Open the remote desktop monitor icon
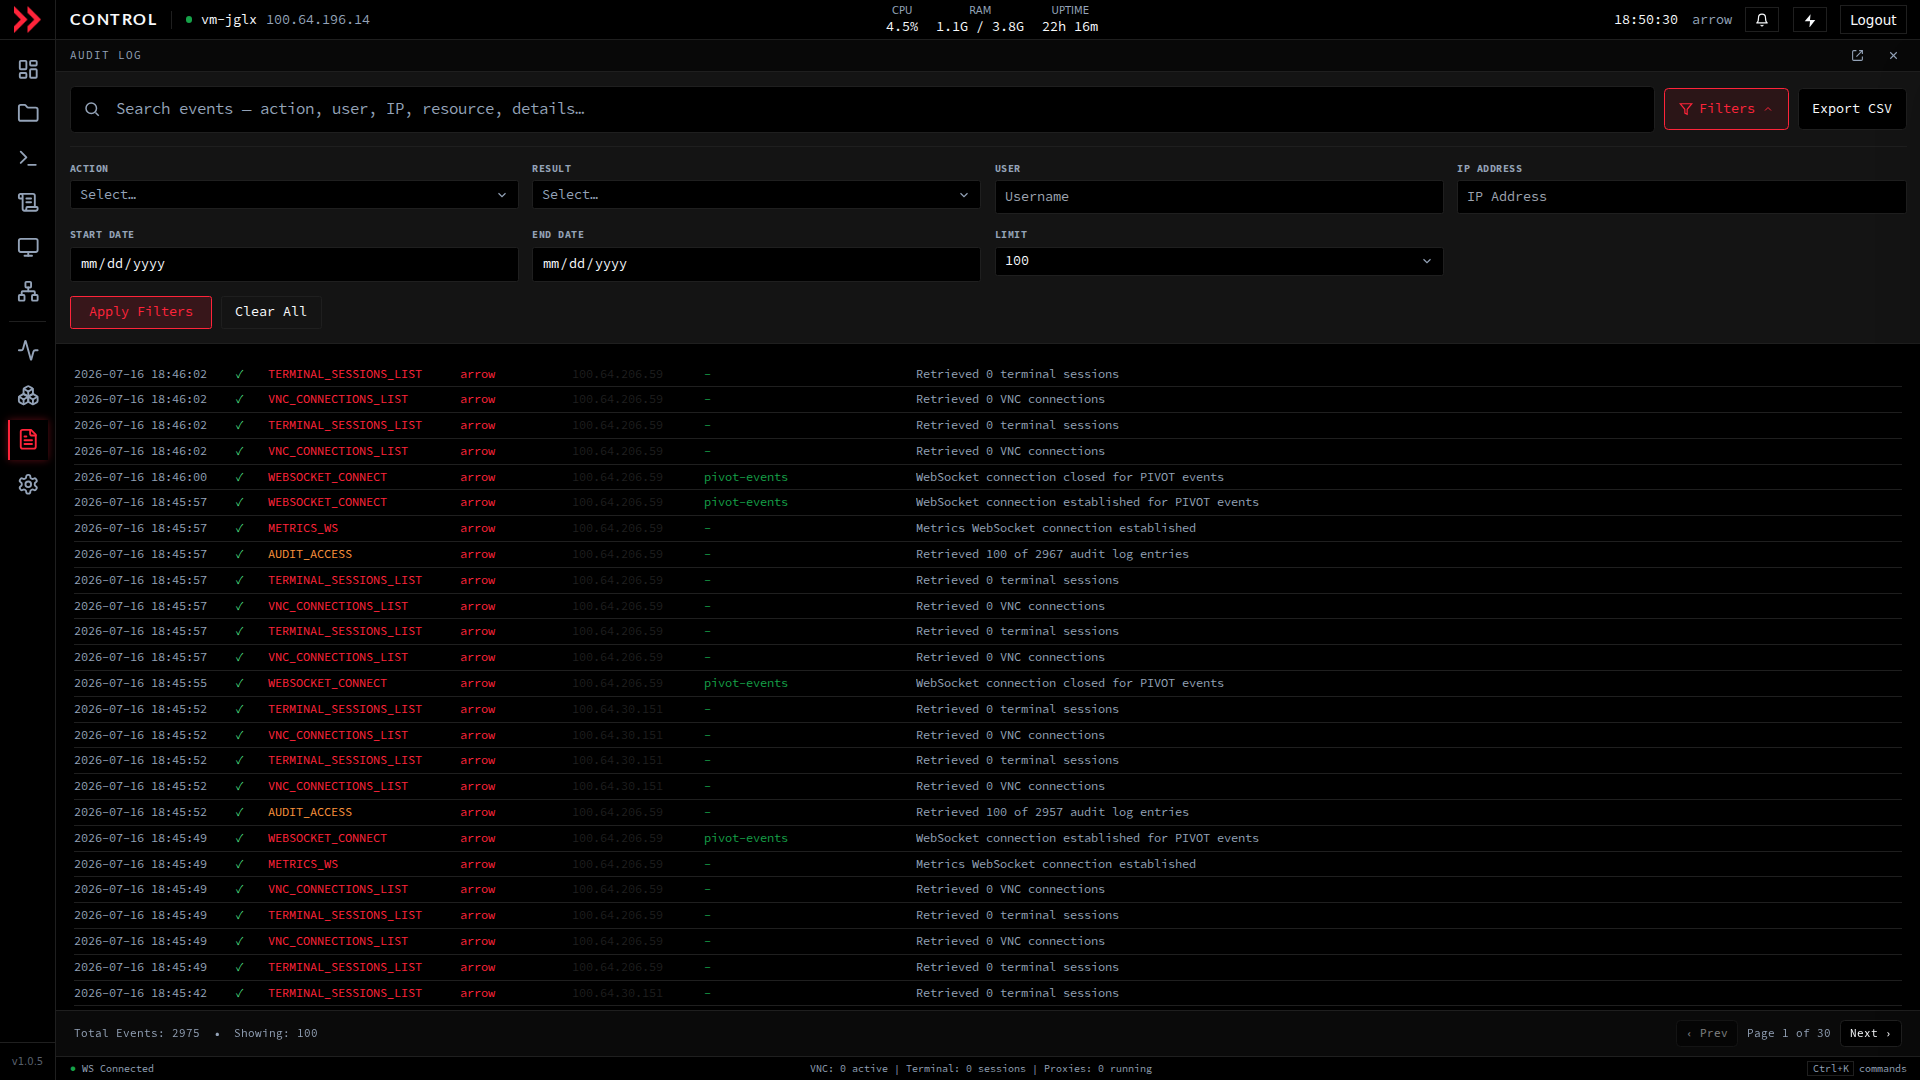1920x1080 pixels. pos(28,247)
